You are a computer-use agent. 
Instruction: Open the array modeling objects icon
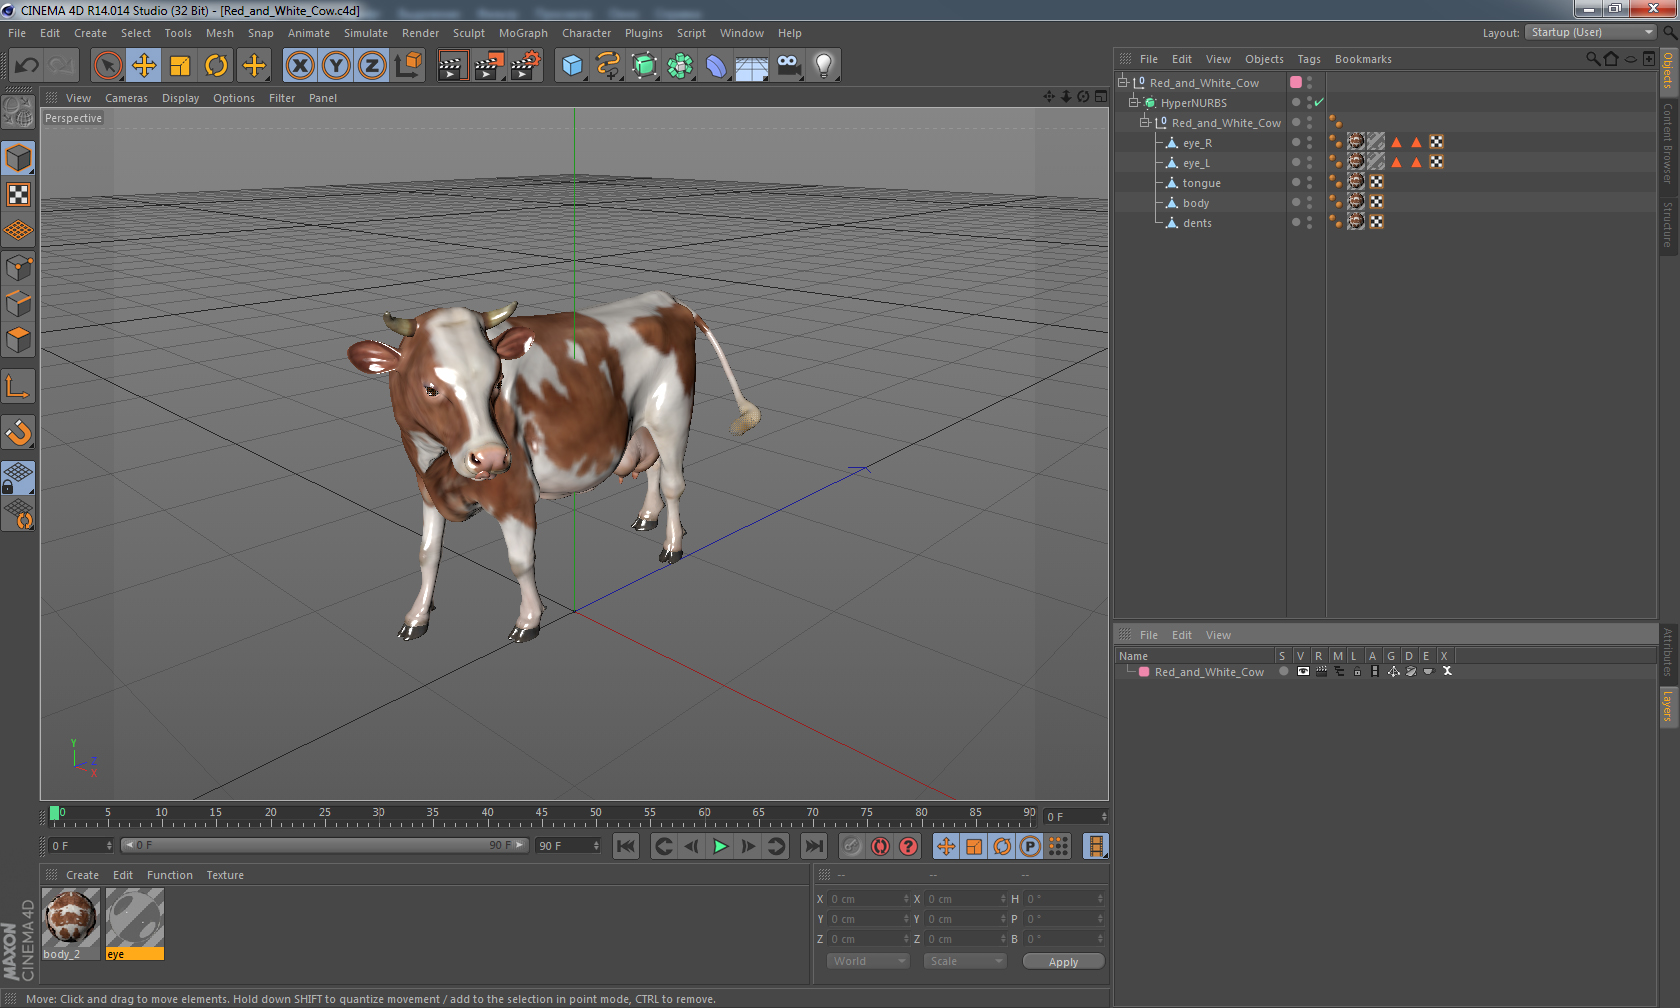pyautogui.click(x=680, y=66)
